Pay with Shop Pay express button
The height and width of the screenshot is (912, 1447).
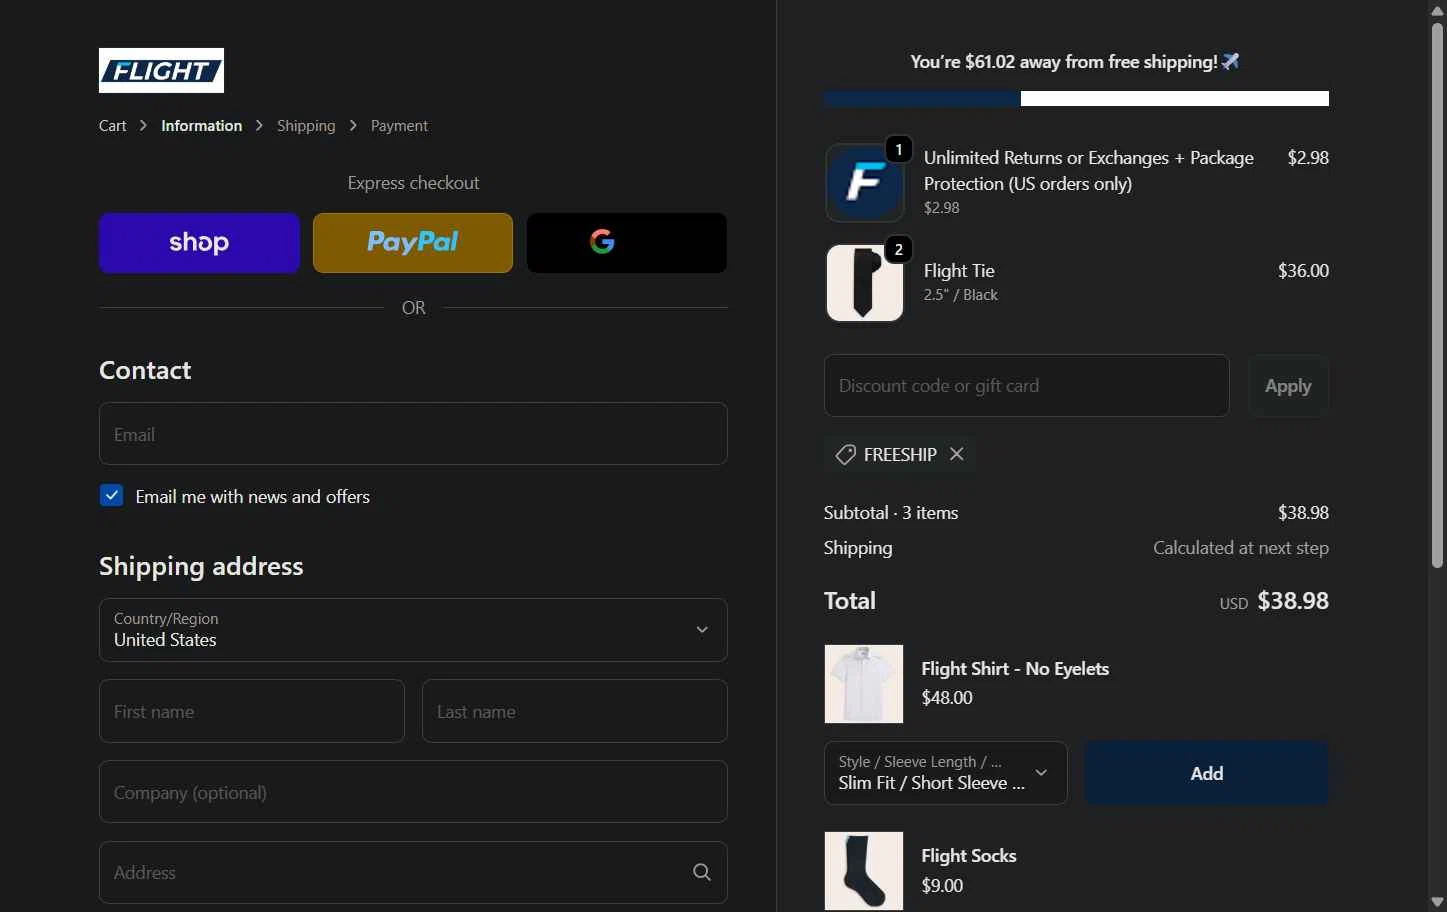point(199,243)
